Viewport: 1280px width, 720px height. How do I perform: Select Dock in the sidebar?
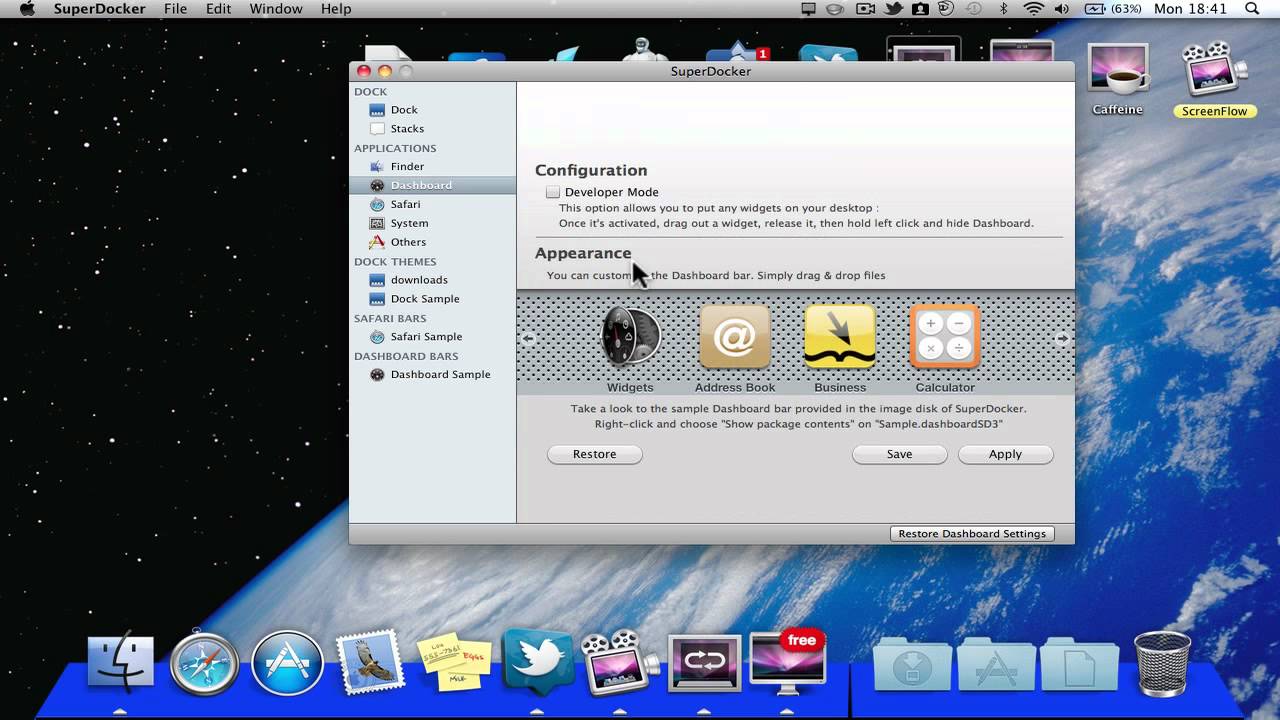[404, 110]
